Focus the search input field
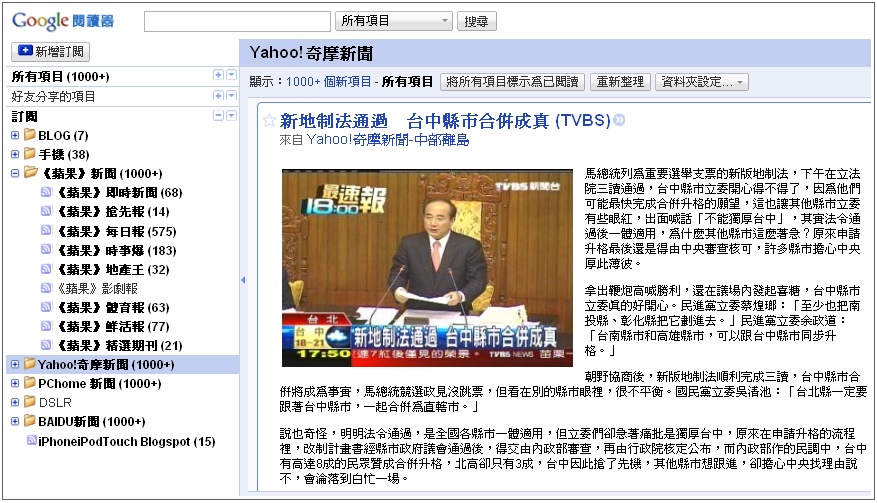 [x=238, y=21]
